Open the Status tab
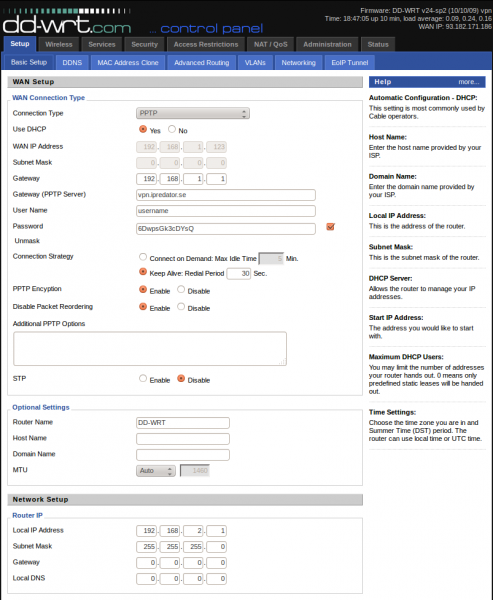Viewport: 493px width, 600px height. click(x=378, y=44)
